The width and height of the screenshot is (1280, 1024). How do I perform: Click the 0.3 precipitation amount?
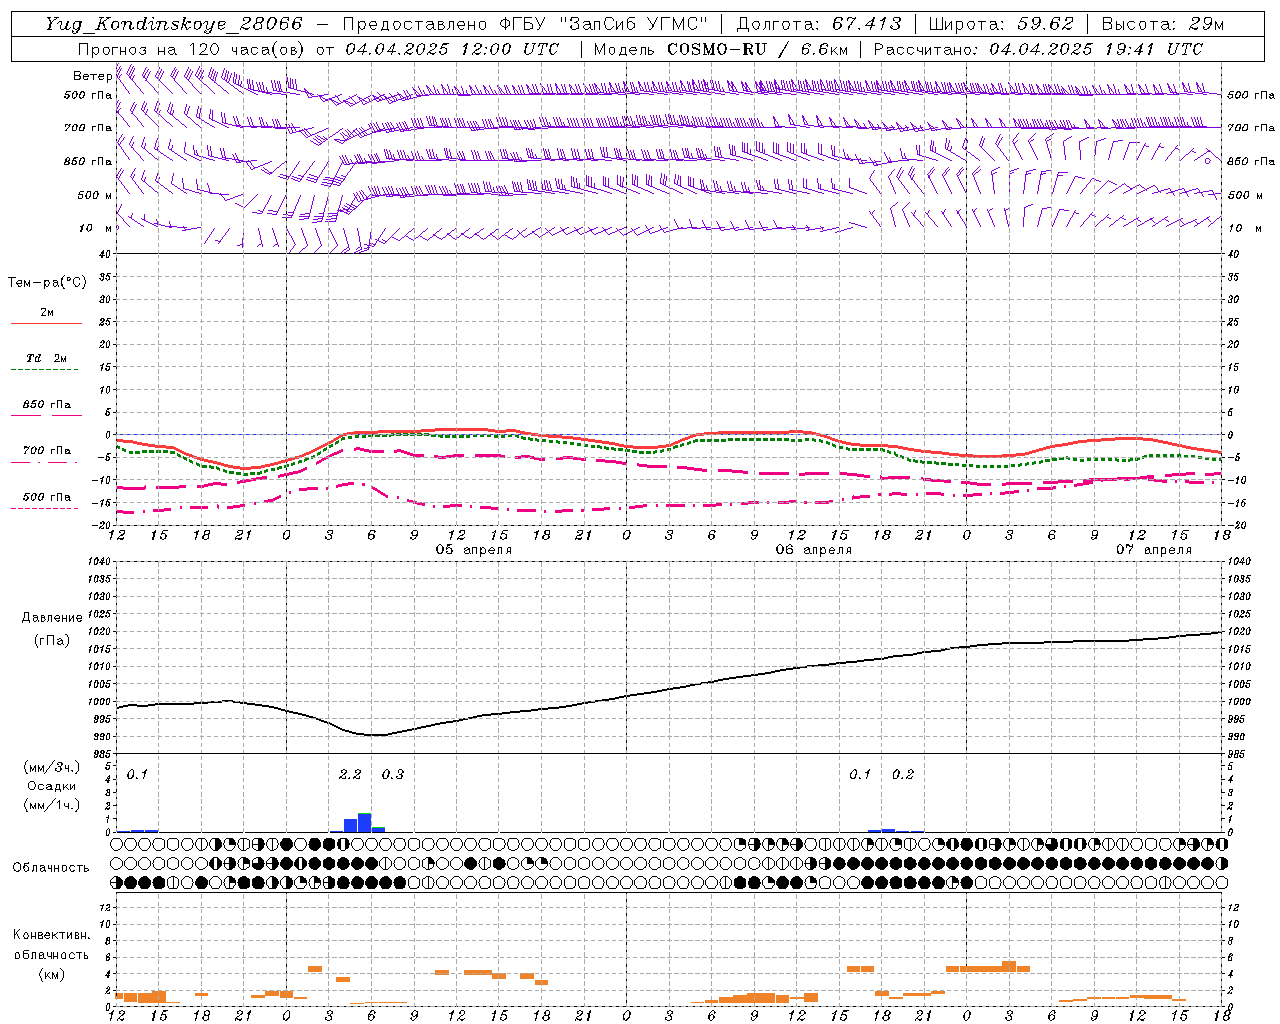click(393, 775)
